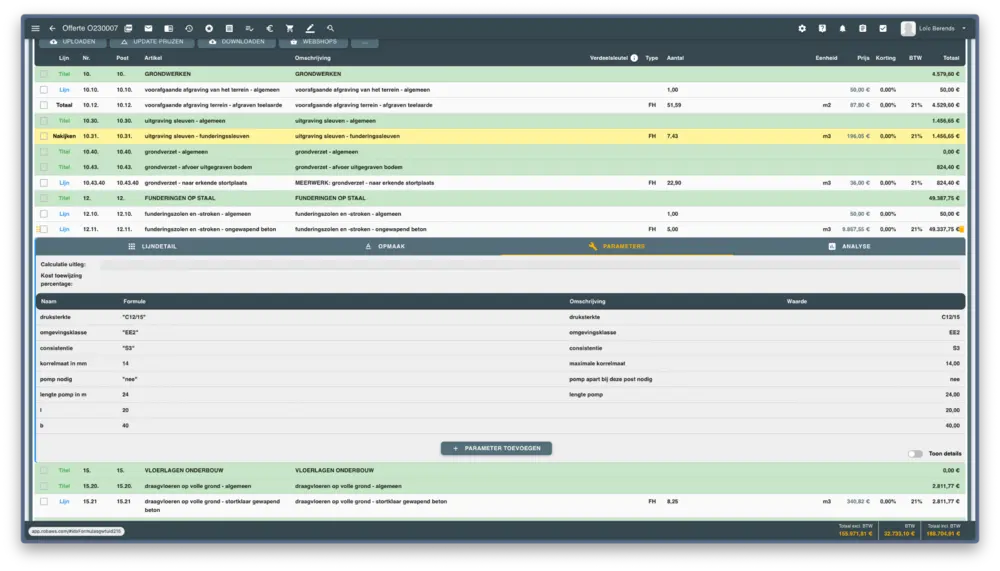Switch to the Analyse tab
This screenshot has width=1000, height=571.
pyautogui.click(x=848, y=246)
